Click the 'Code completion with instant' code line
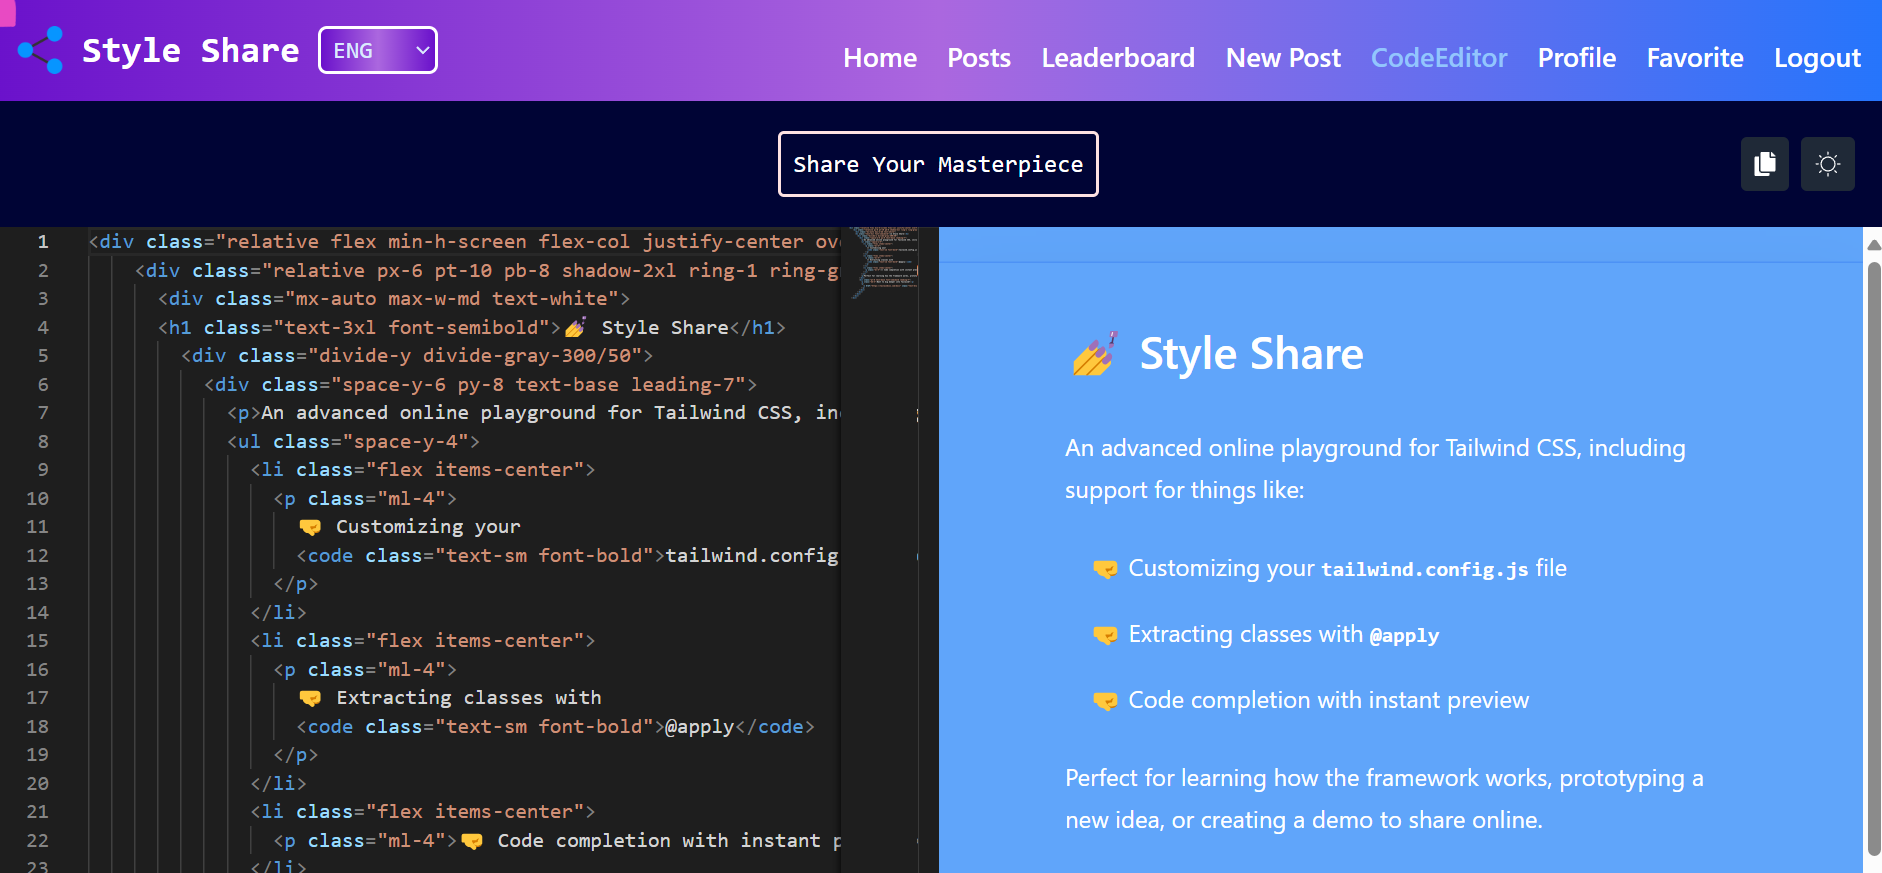1882x873 pixels. point(558,840)
